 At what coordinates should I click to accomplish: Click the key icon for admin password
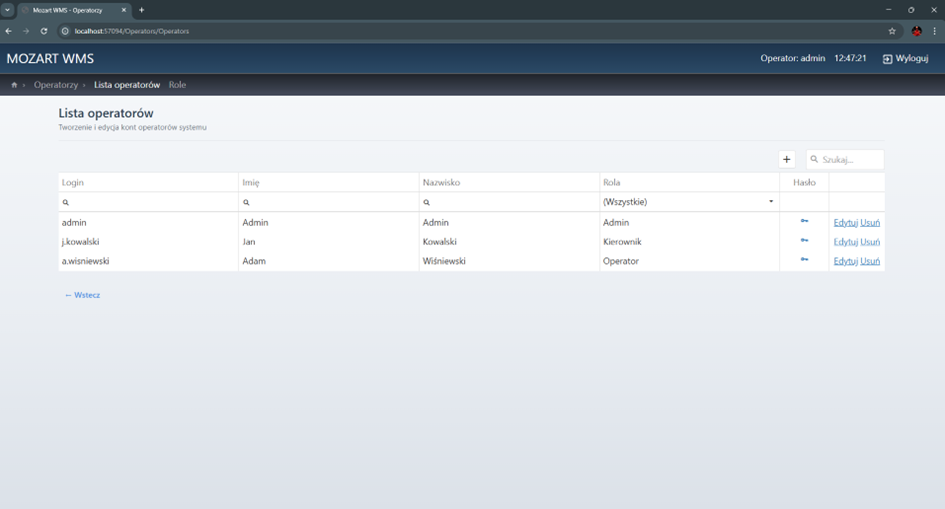pyautogui.click(x=803, y=222)
